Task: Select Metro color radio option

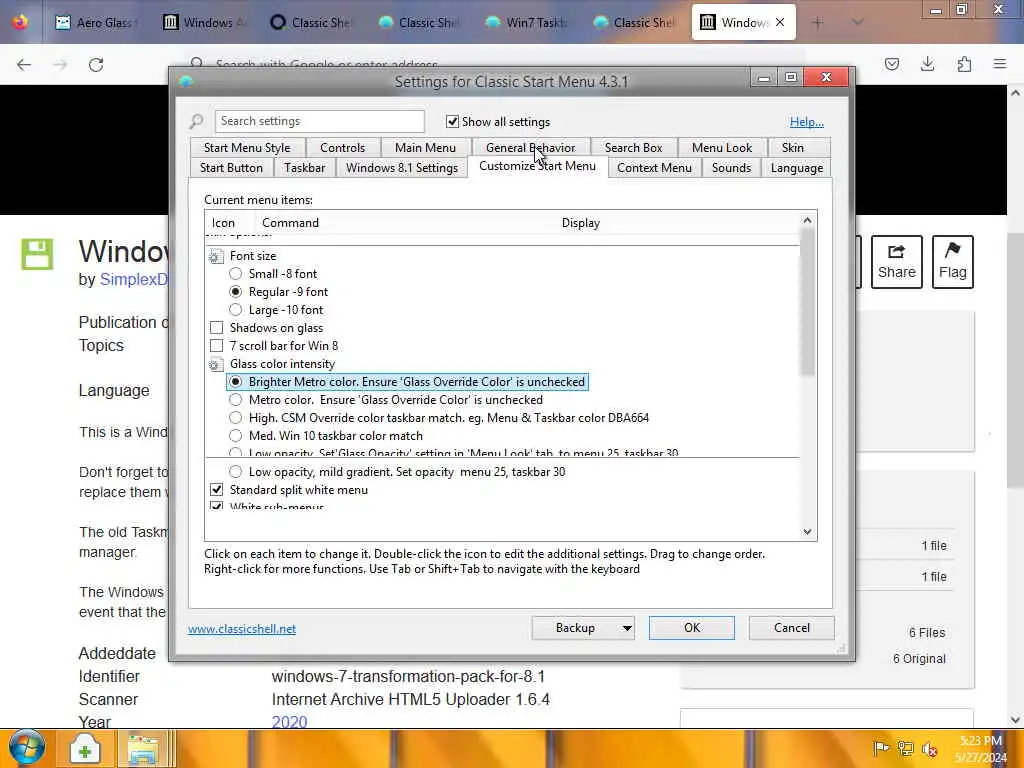Action: pyautogui.click(x=236, y=400)
